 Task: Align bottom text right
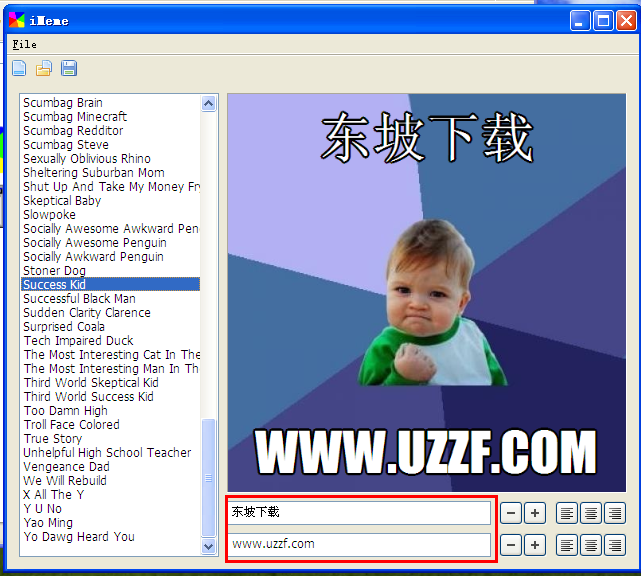click(615, 545)
